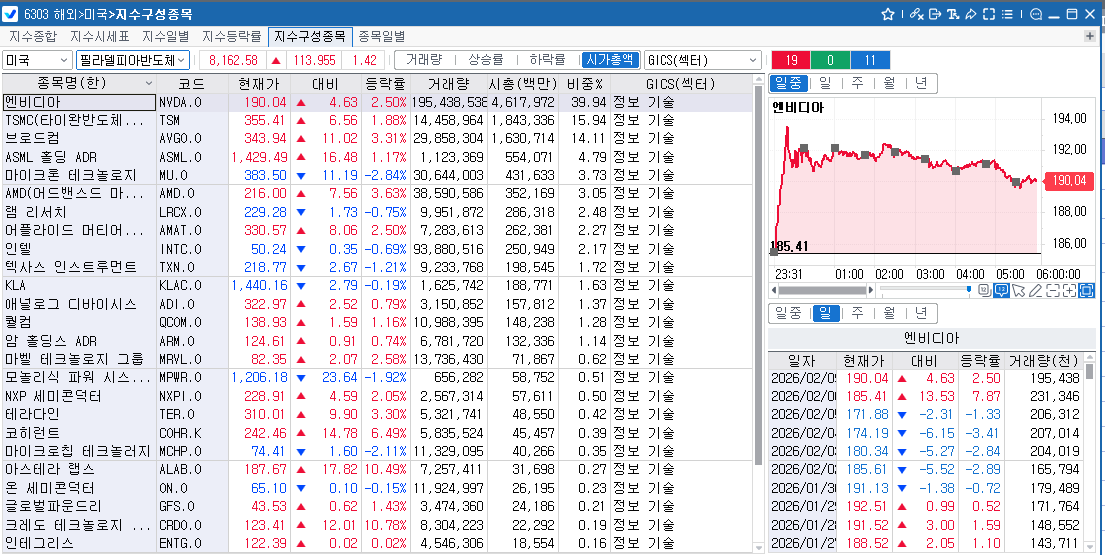Select the 코히런트 row
Screen dimensions: 1105x555
(x=378, y=432)
